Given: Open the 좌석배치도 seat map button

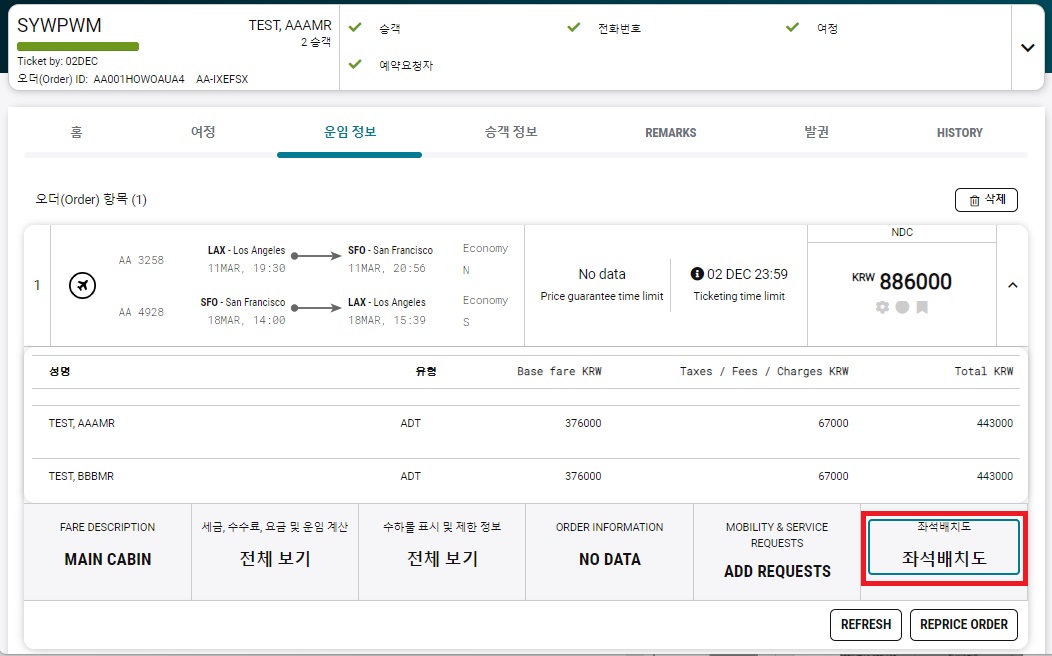Looking at the screenshot, I should click(944, 548).
